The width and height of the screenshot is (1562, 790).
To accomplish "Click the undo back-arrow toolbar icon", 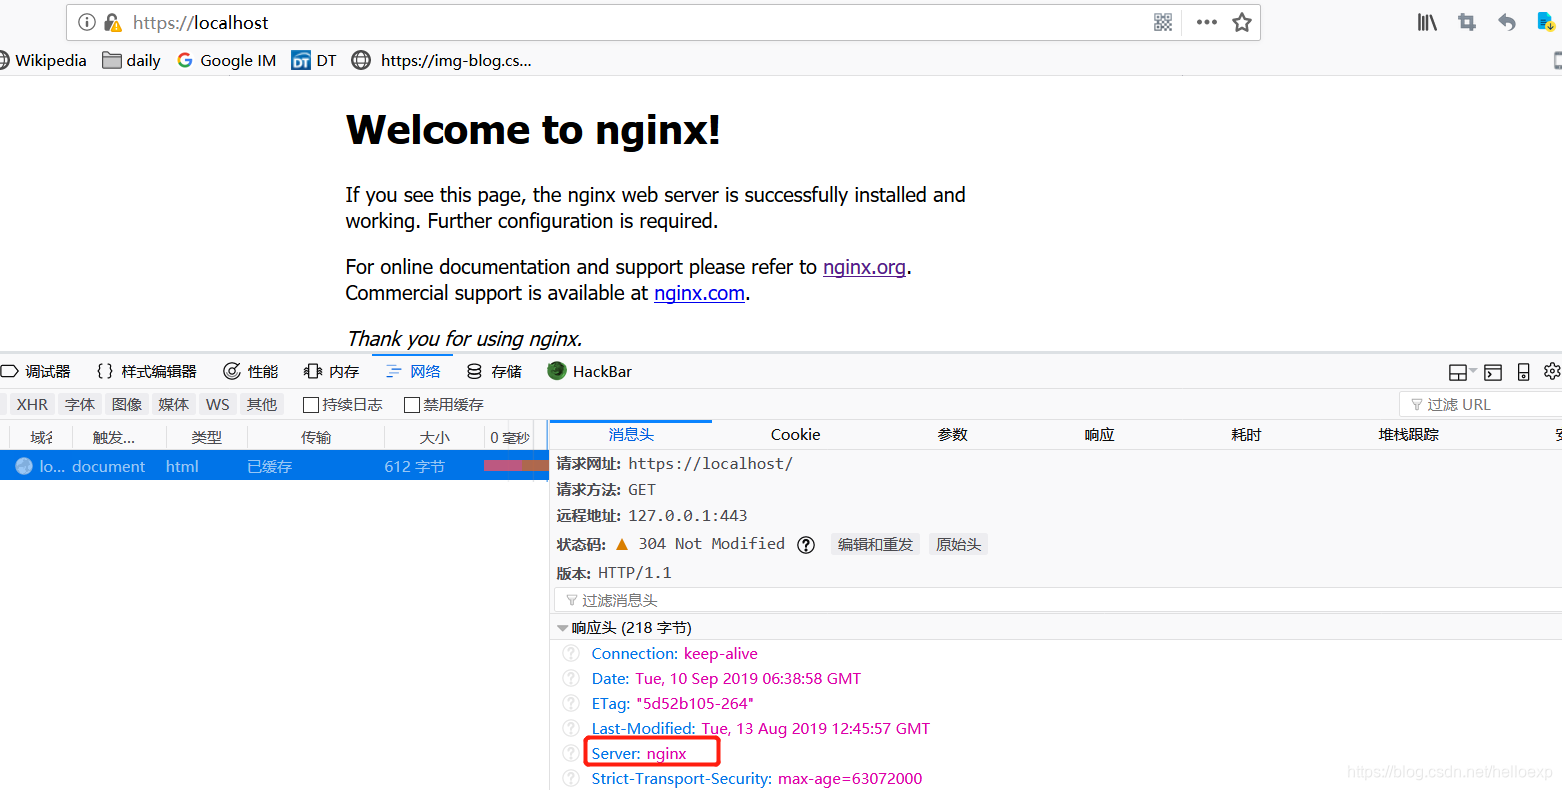I will tap(1507, 22).
